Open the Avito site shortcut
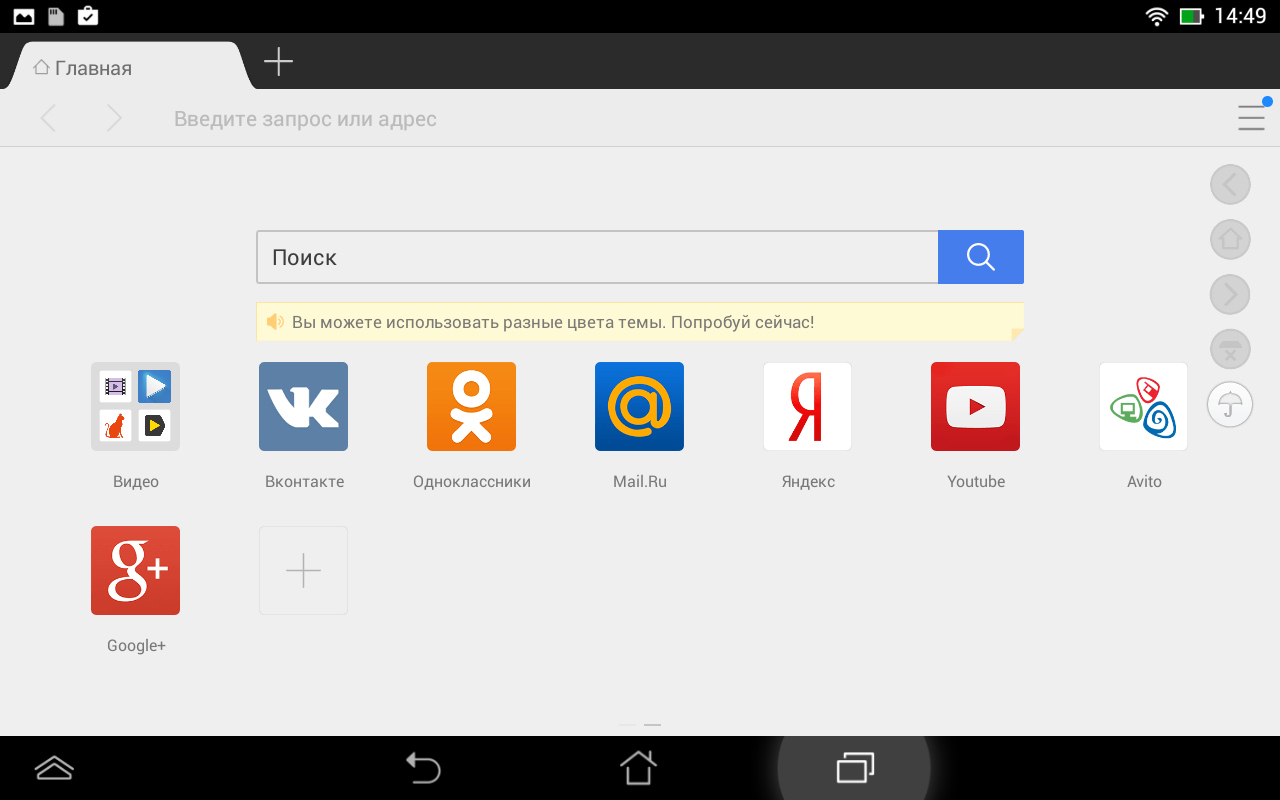 coord(1143,406)
